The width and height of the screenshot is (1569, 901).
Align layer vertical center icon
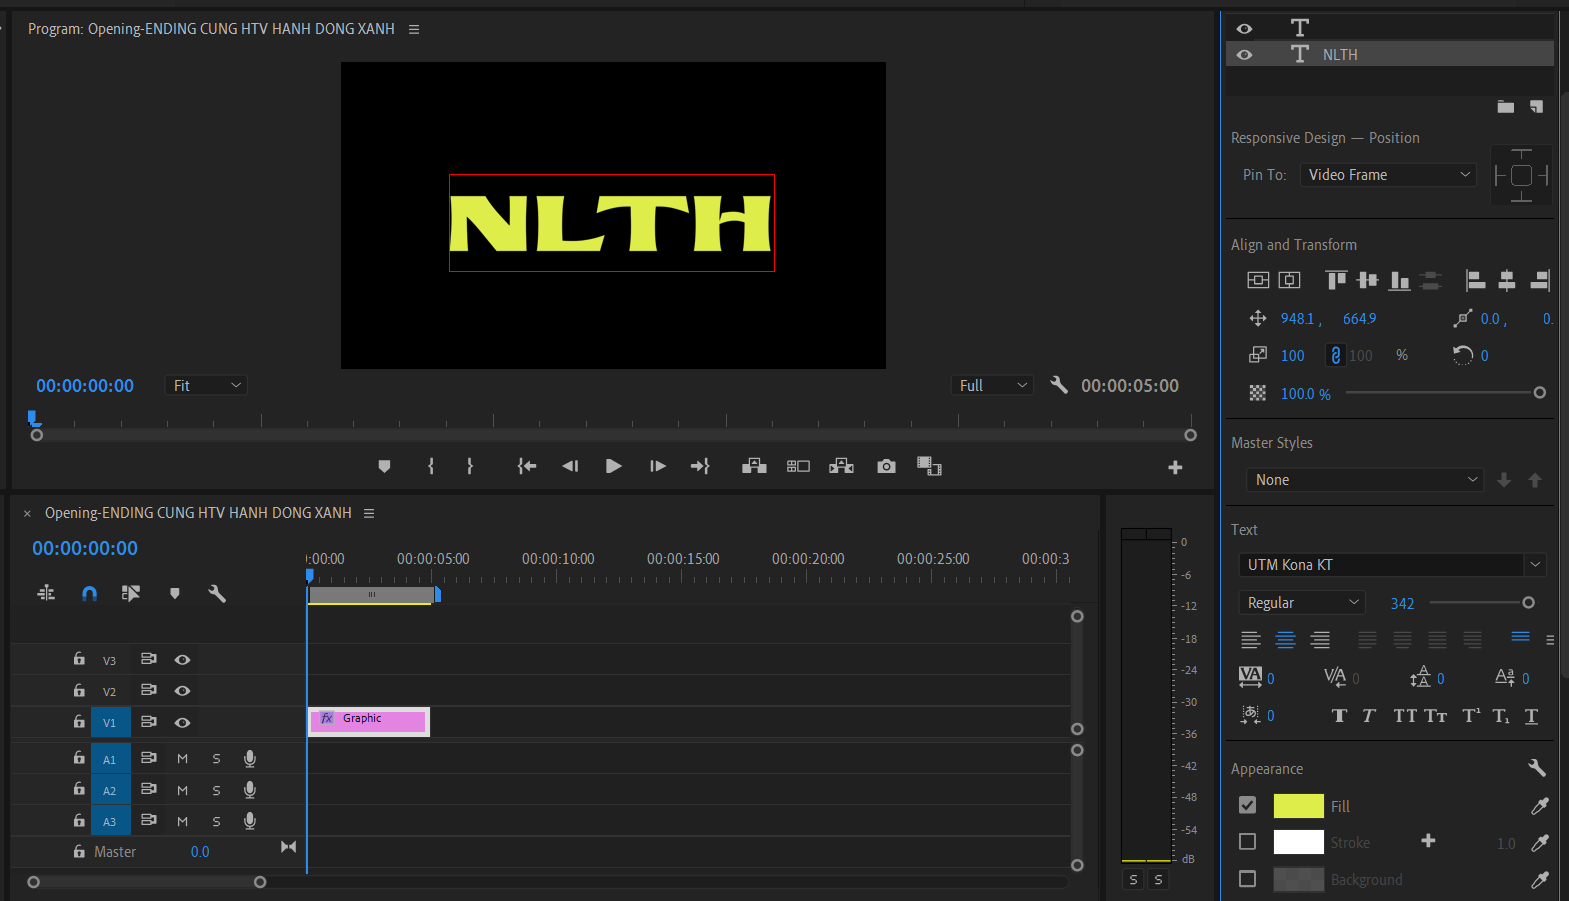pos(1258,280)
